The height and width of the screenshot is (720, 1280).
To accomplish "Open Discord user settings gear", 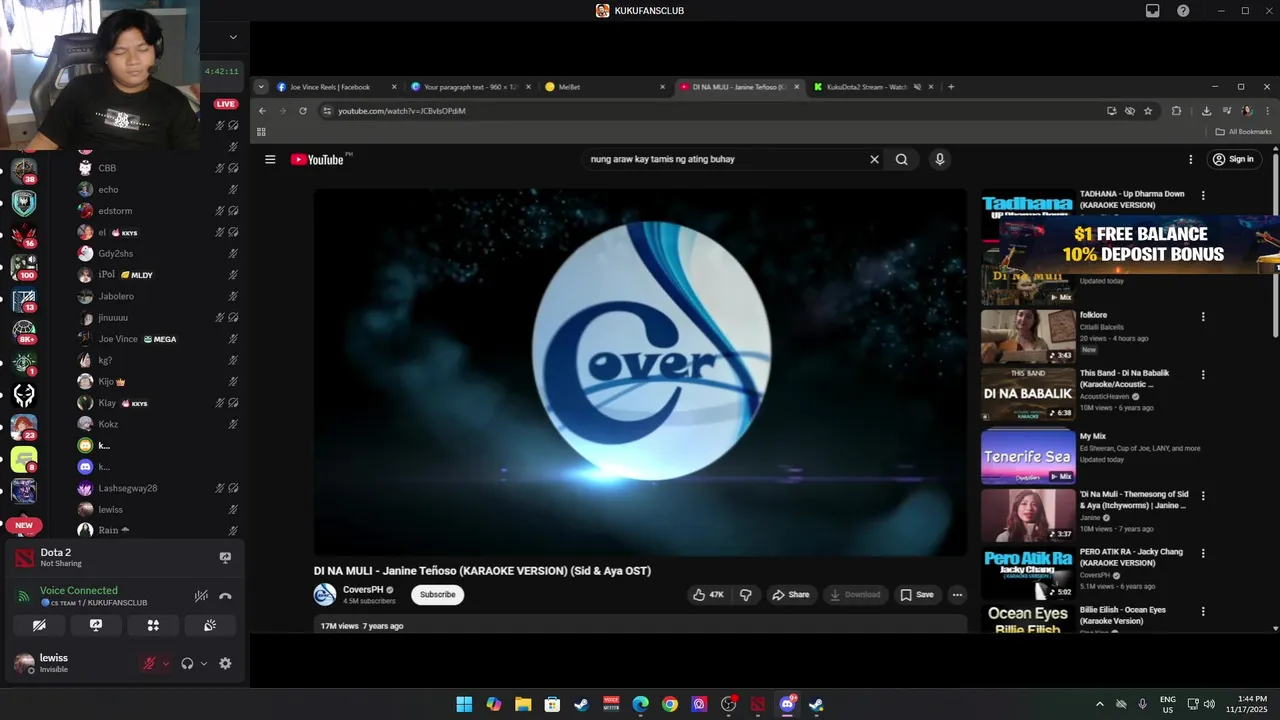I will (x=225, y=663).
